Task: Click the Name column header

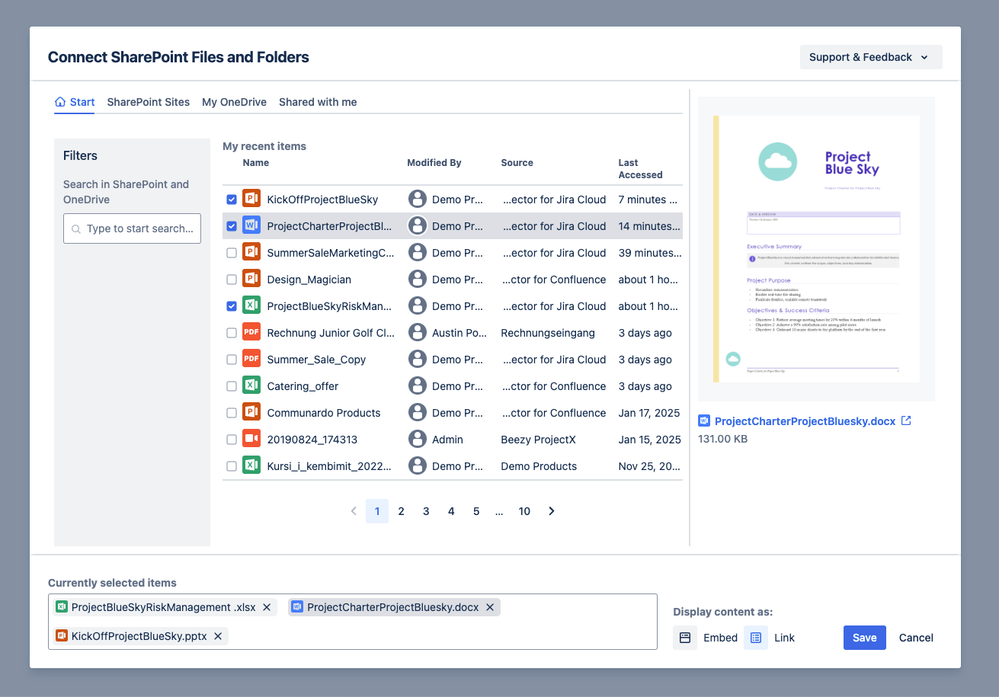Action: point(255,162)
